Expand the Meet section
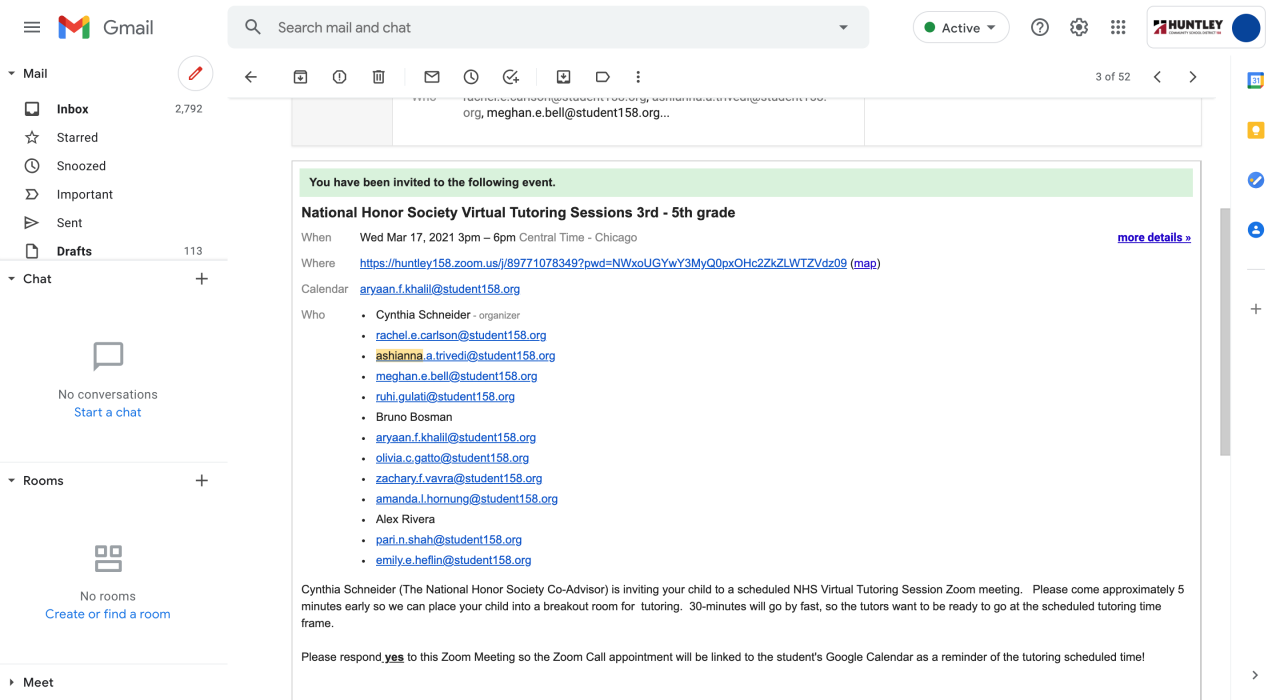 point(12,683)
